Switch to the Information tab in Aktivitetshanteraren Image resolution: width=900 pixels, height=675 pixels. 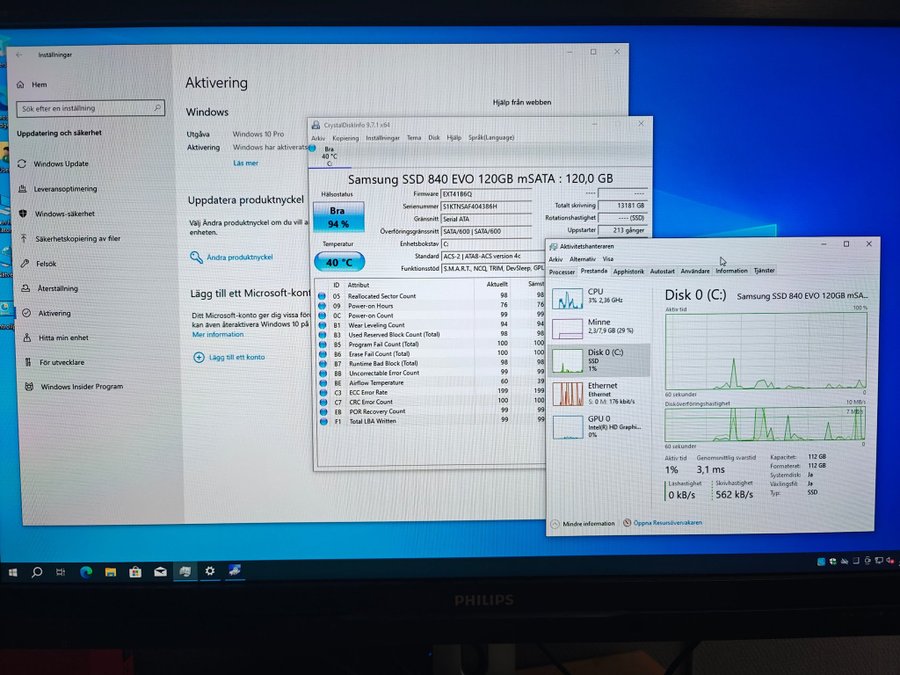tap(731, 270)
